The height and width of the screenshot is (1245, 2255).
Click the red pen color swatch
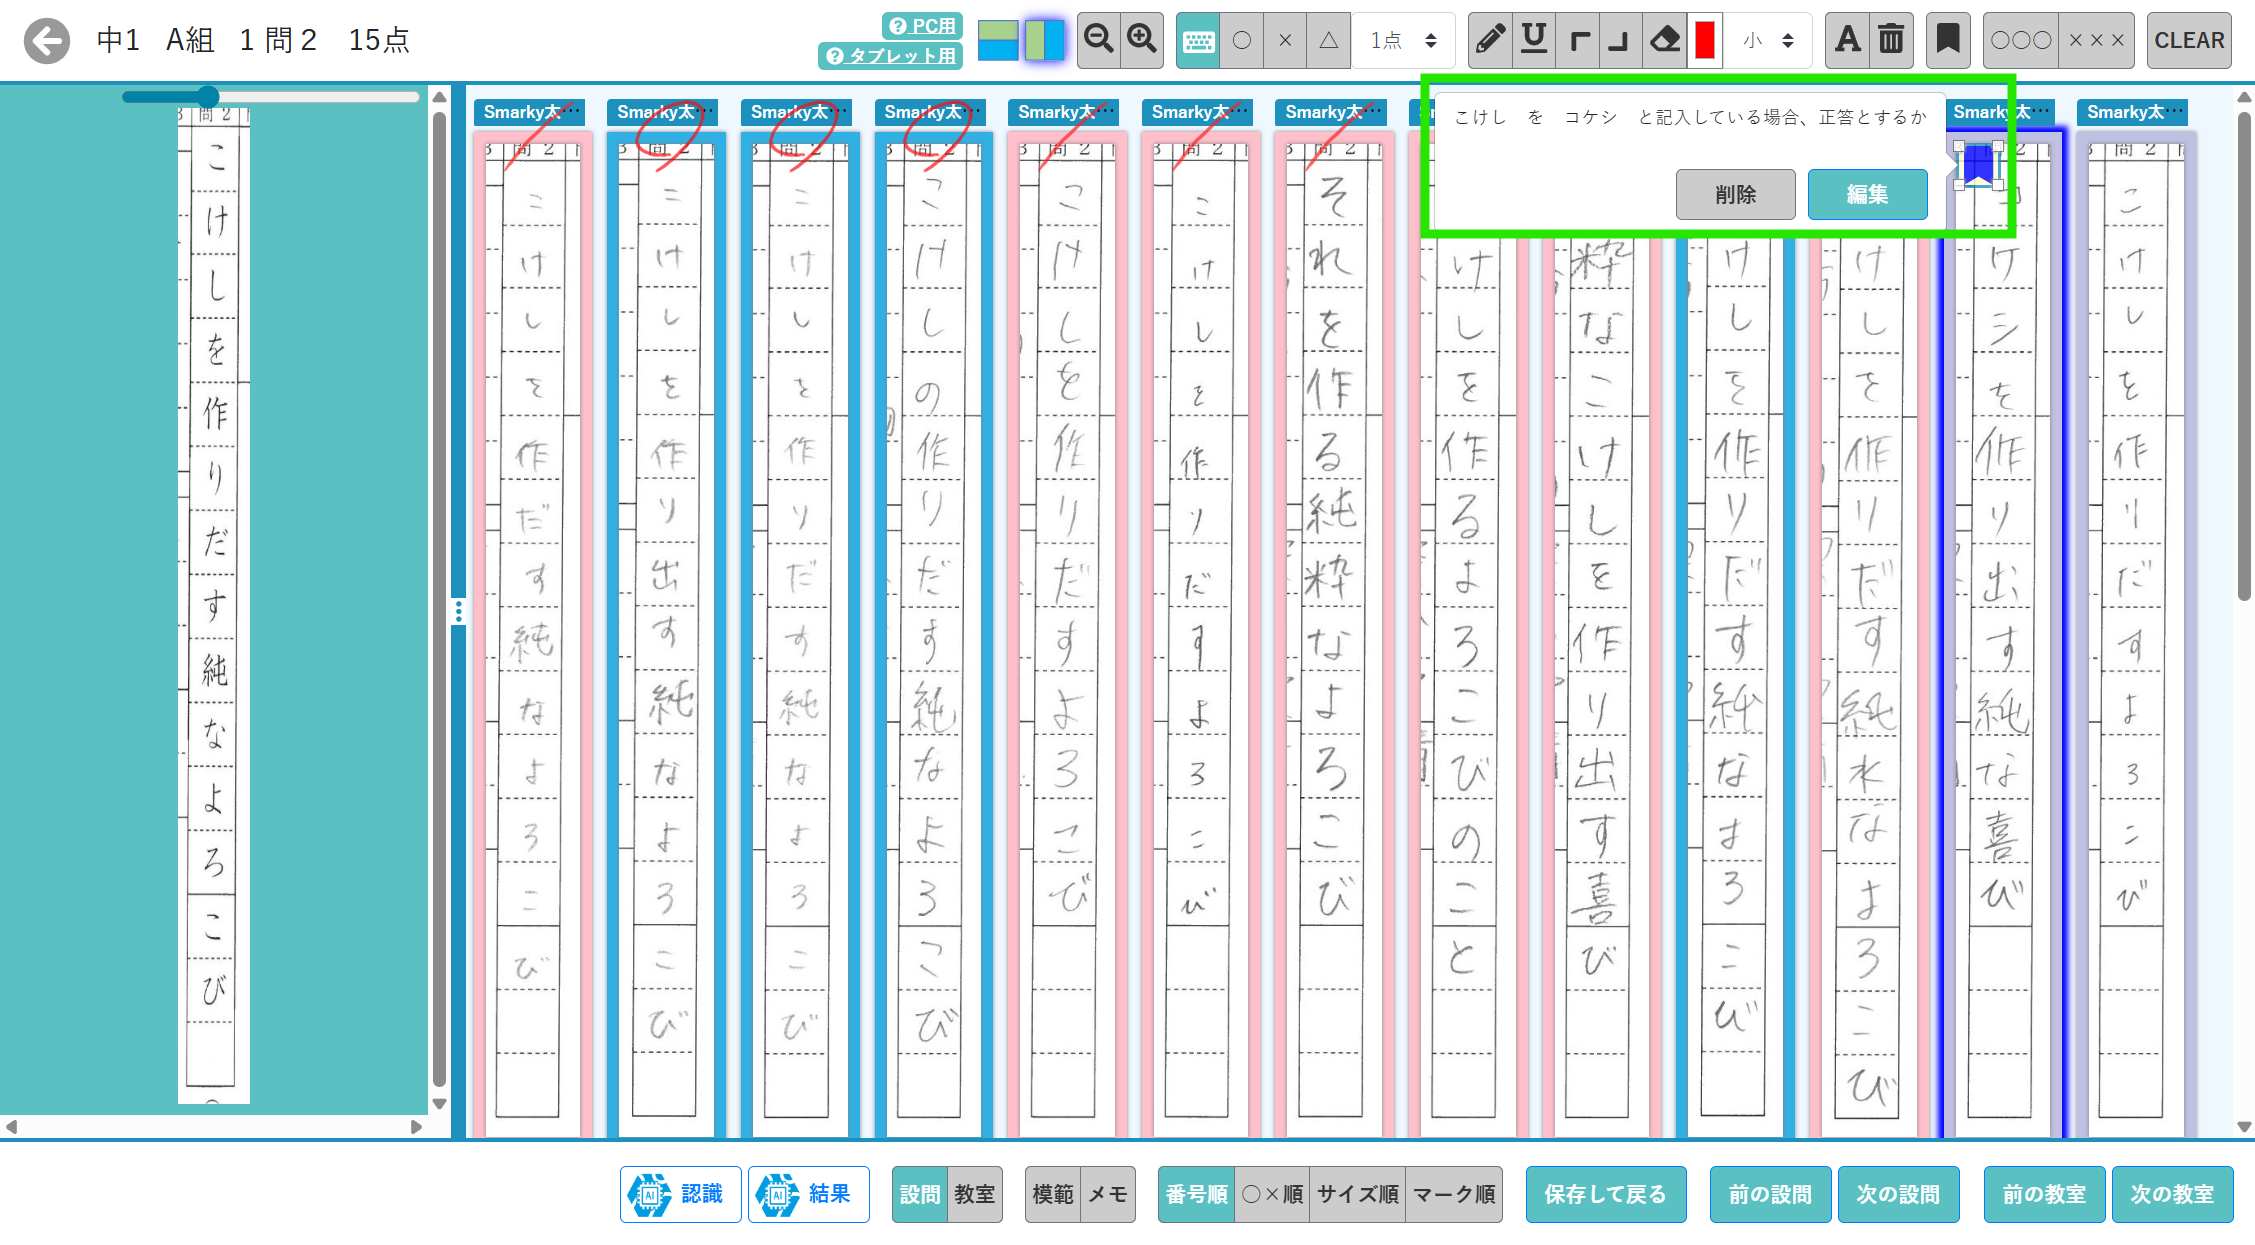[x=1705, y=40]
